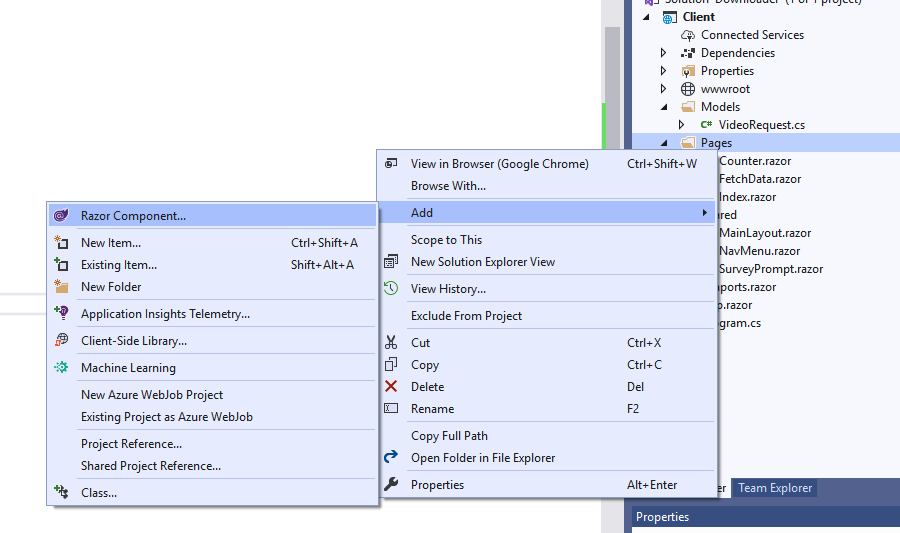Click the Razor Component purple icon
This screenshot has height=533, width=900.
click(x=61, y=216)
